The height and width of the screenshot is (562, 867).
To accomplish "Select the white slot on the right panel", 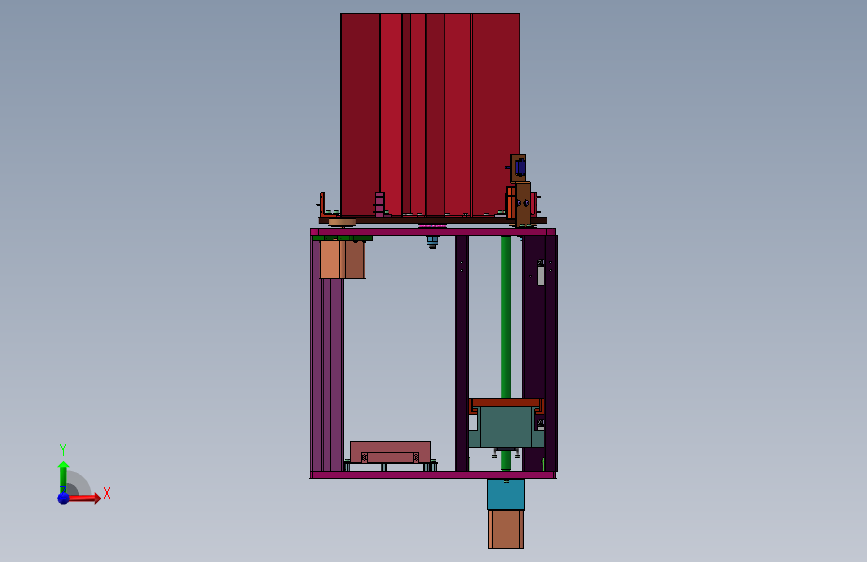I will [x=541, y=275].
